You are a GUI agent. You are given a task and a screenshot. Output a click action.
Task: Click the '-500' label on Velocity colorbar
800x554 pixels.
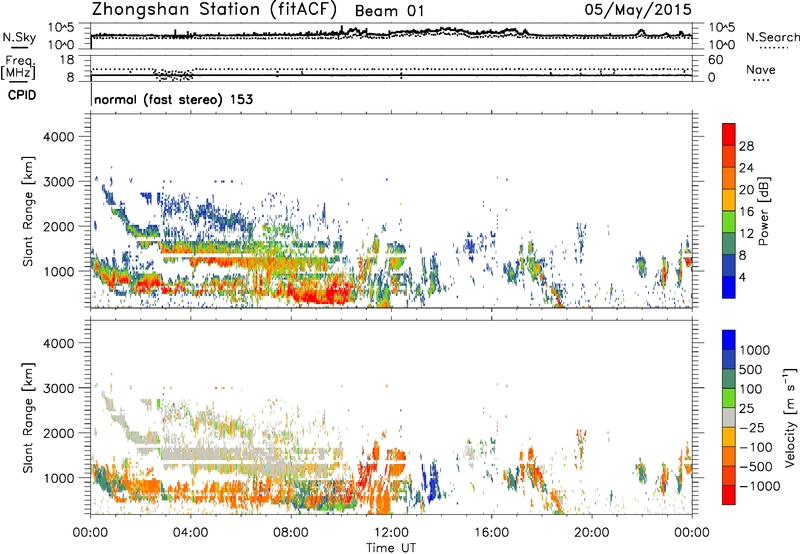756,467
